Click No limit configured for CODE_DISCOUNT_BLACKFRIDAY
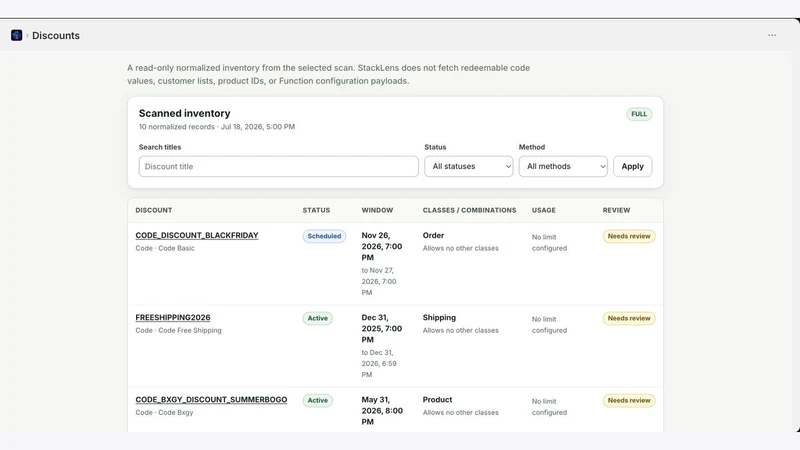Viewport: 800px width, 450px height. [549, 242]
